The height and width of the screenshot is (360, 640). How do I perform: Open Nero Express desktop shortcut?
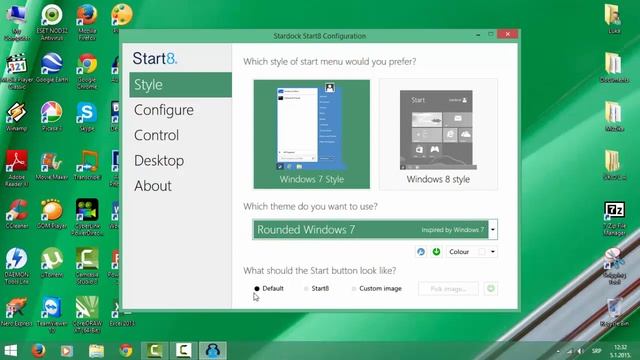click(17, 312)
